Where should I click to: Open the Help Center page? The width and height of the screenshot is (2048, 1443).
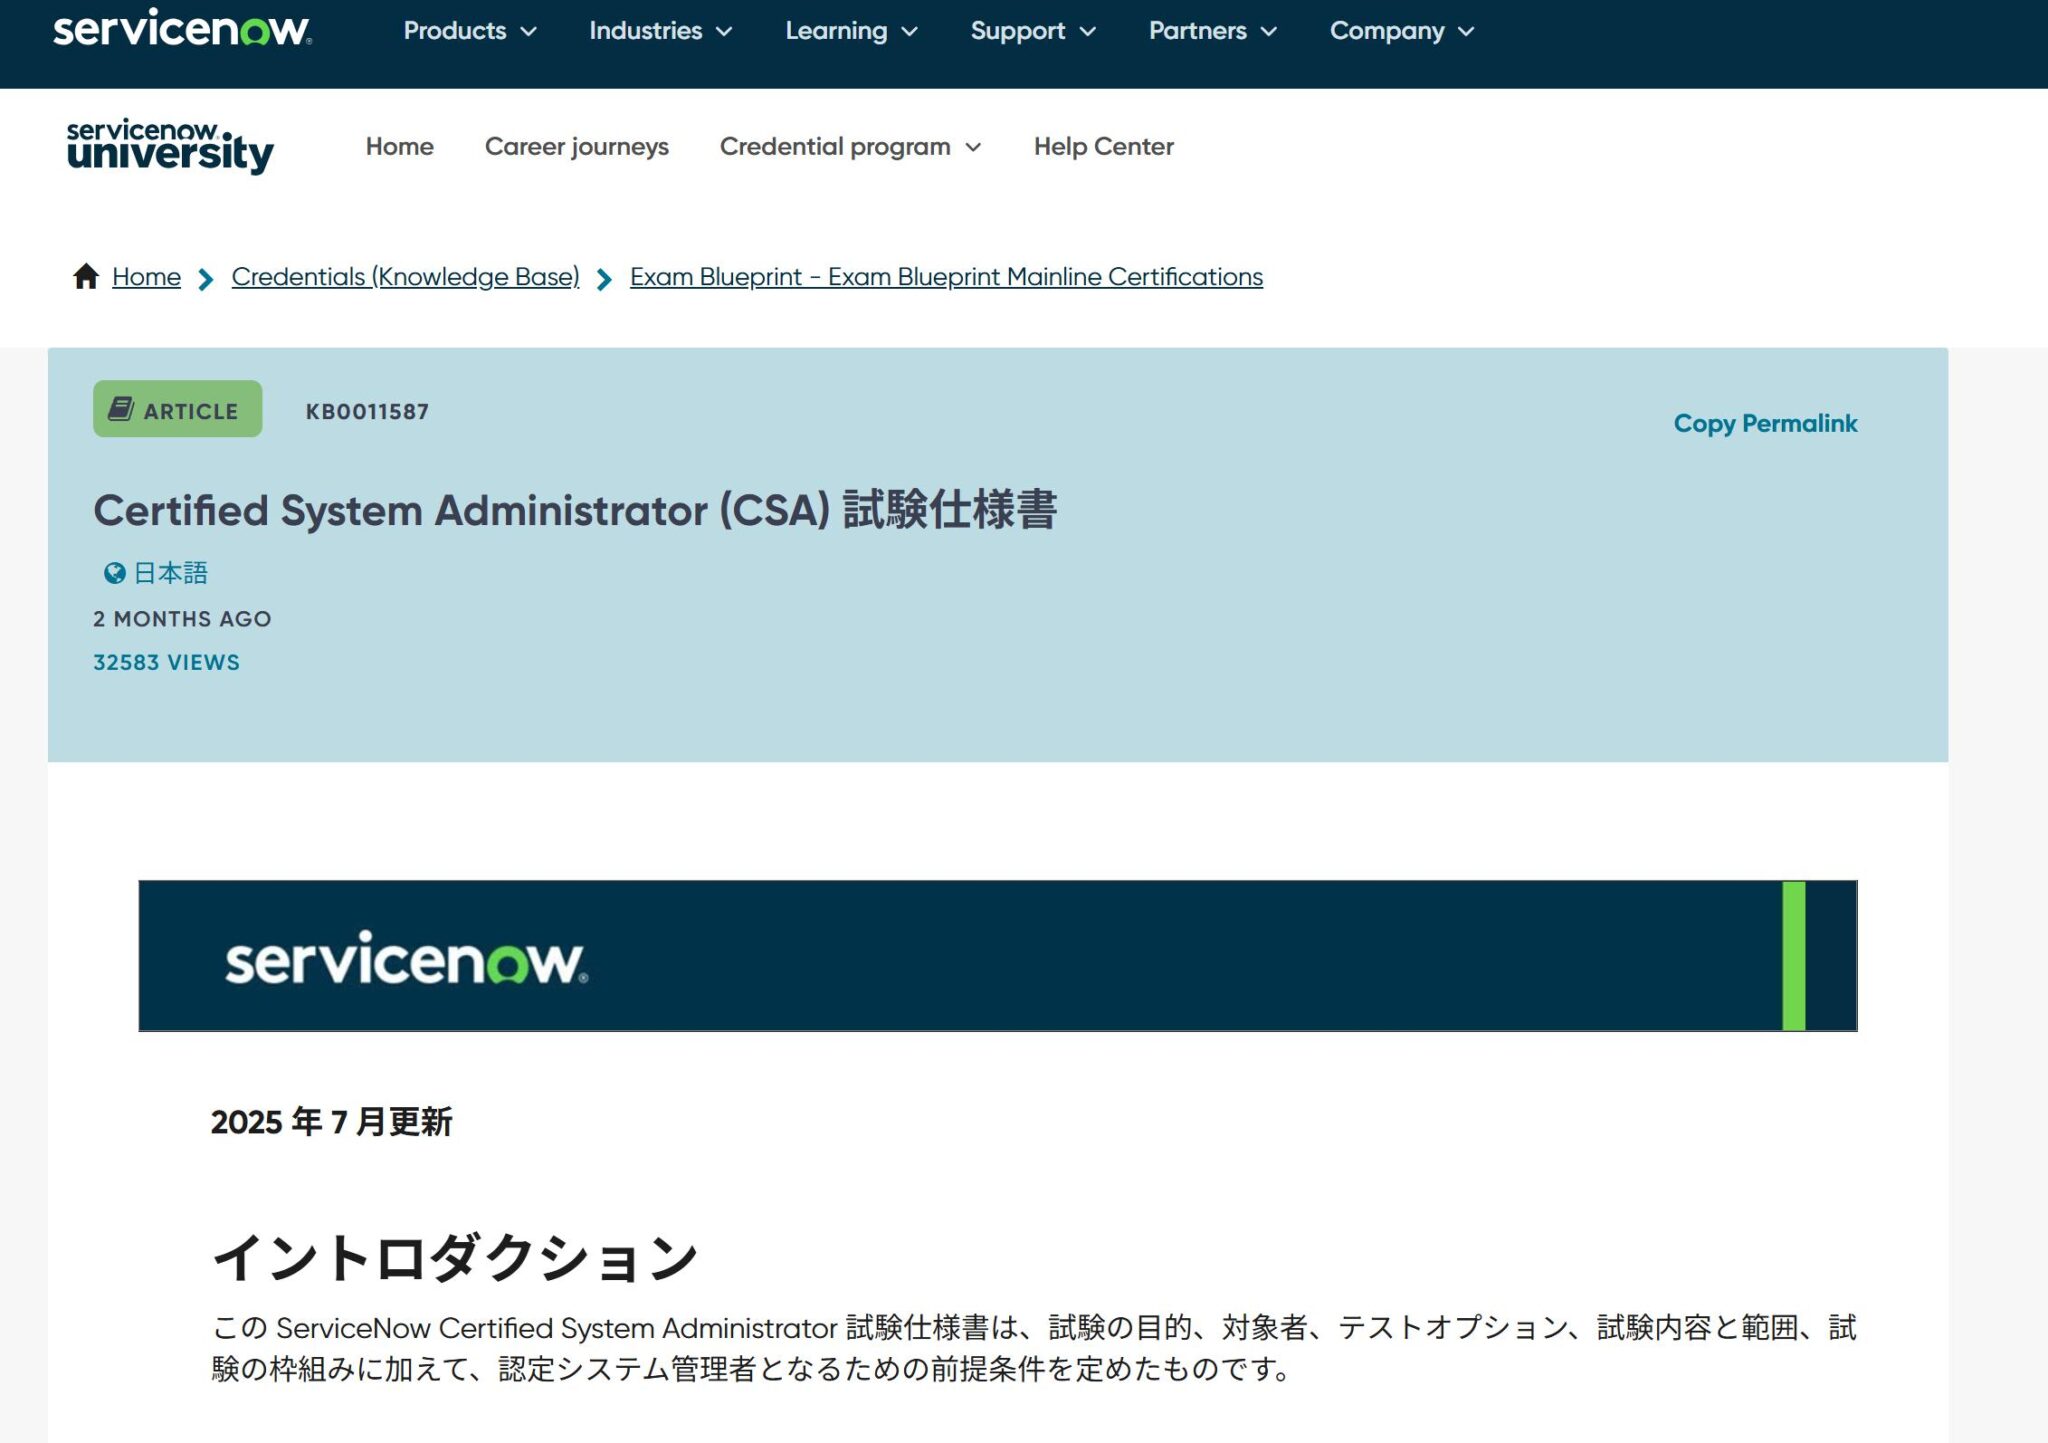click(x=1103, y=146)
